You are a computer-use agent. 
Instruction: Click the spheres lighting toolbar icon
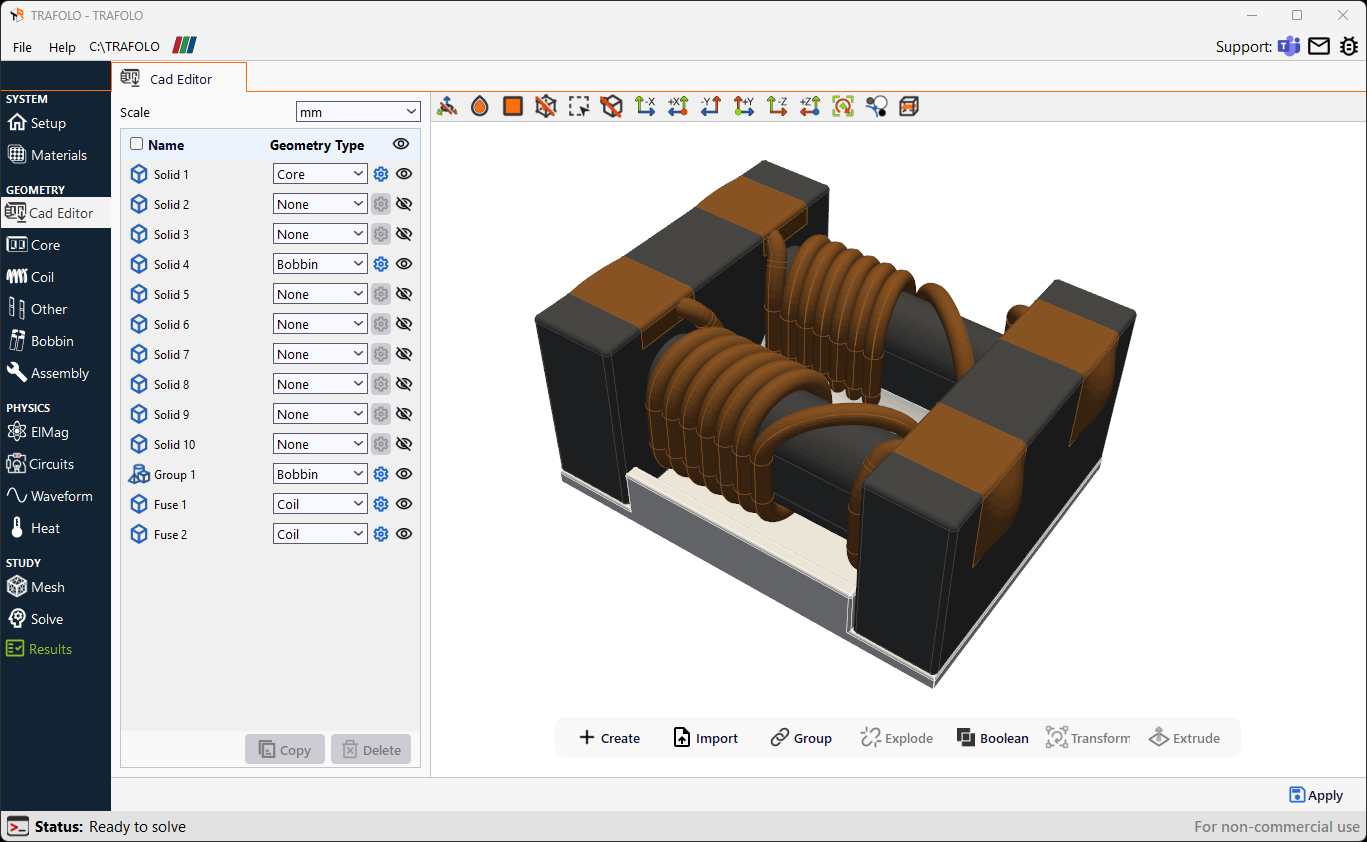[876, 106]
